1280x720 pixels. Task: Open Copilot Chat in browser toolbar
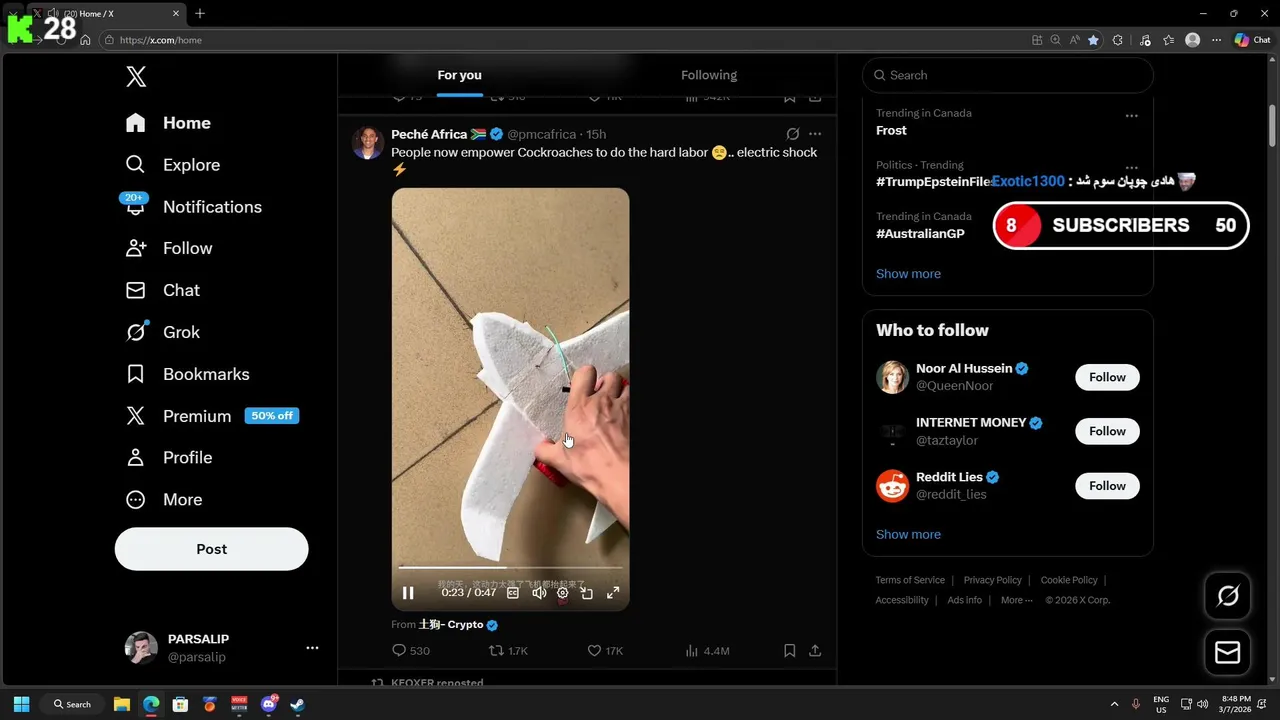1252,40
